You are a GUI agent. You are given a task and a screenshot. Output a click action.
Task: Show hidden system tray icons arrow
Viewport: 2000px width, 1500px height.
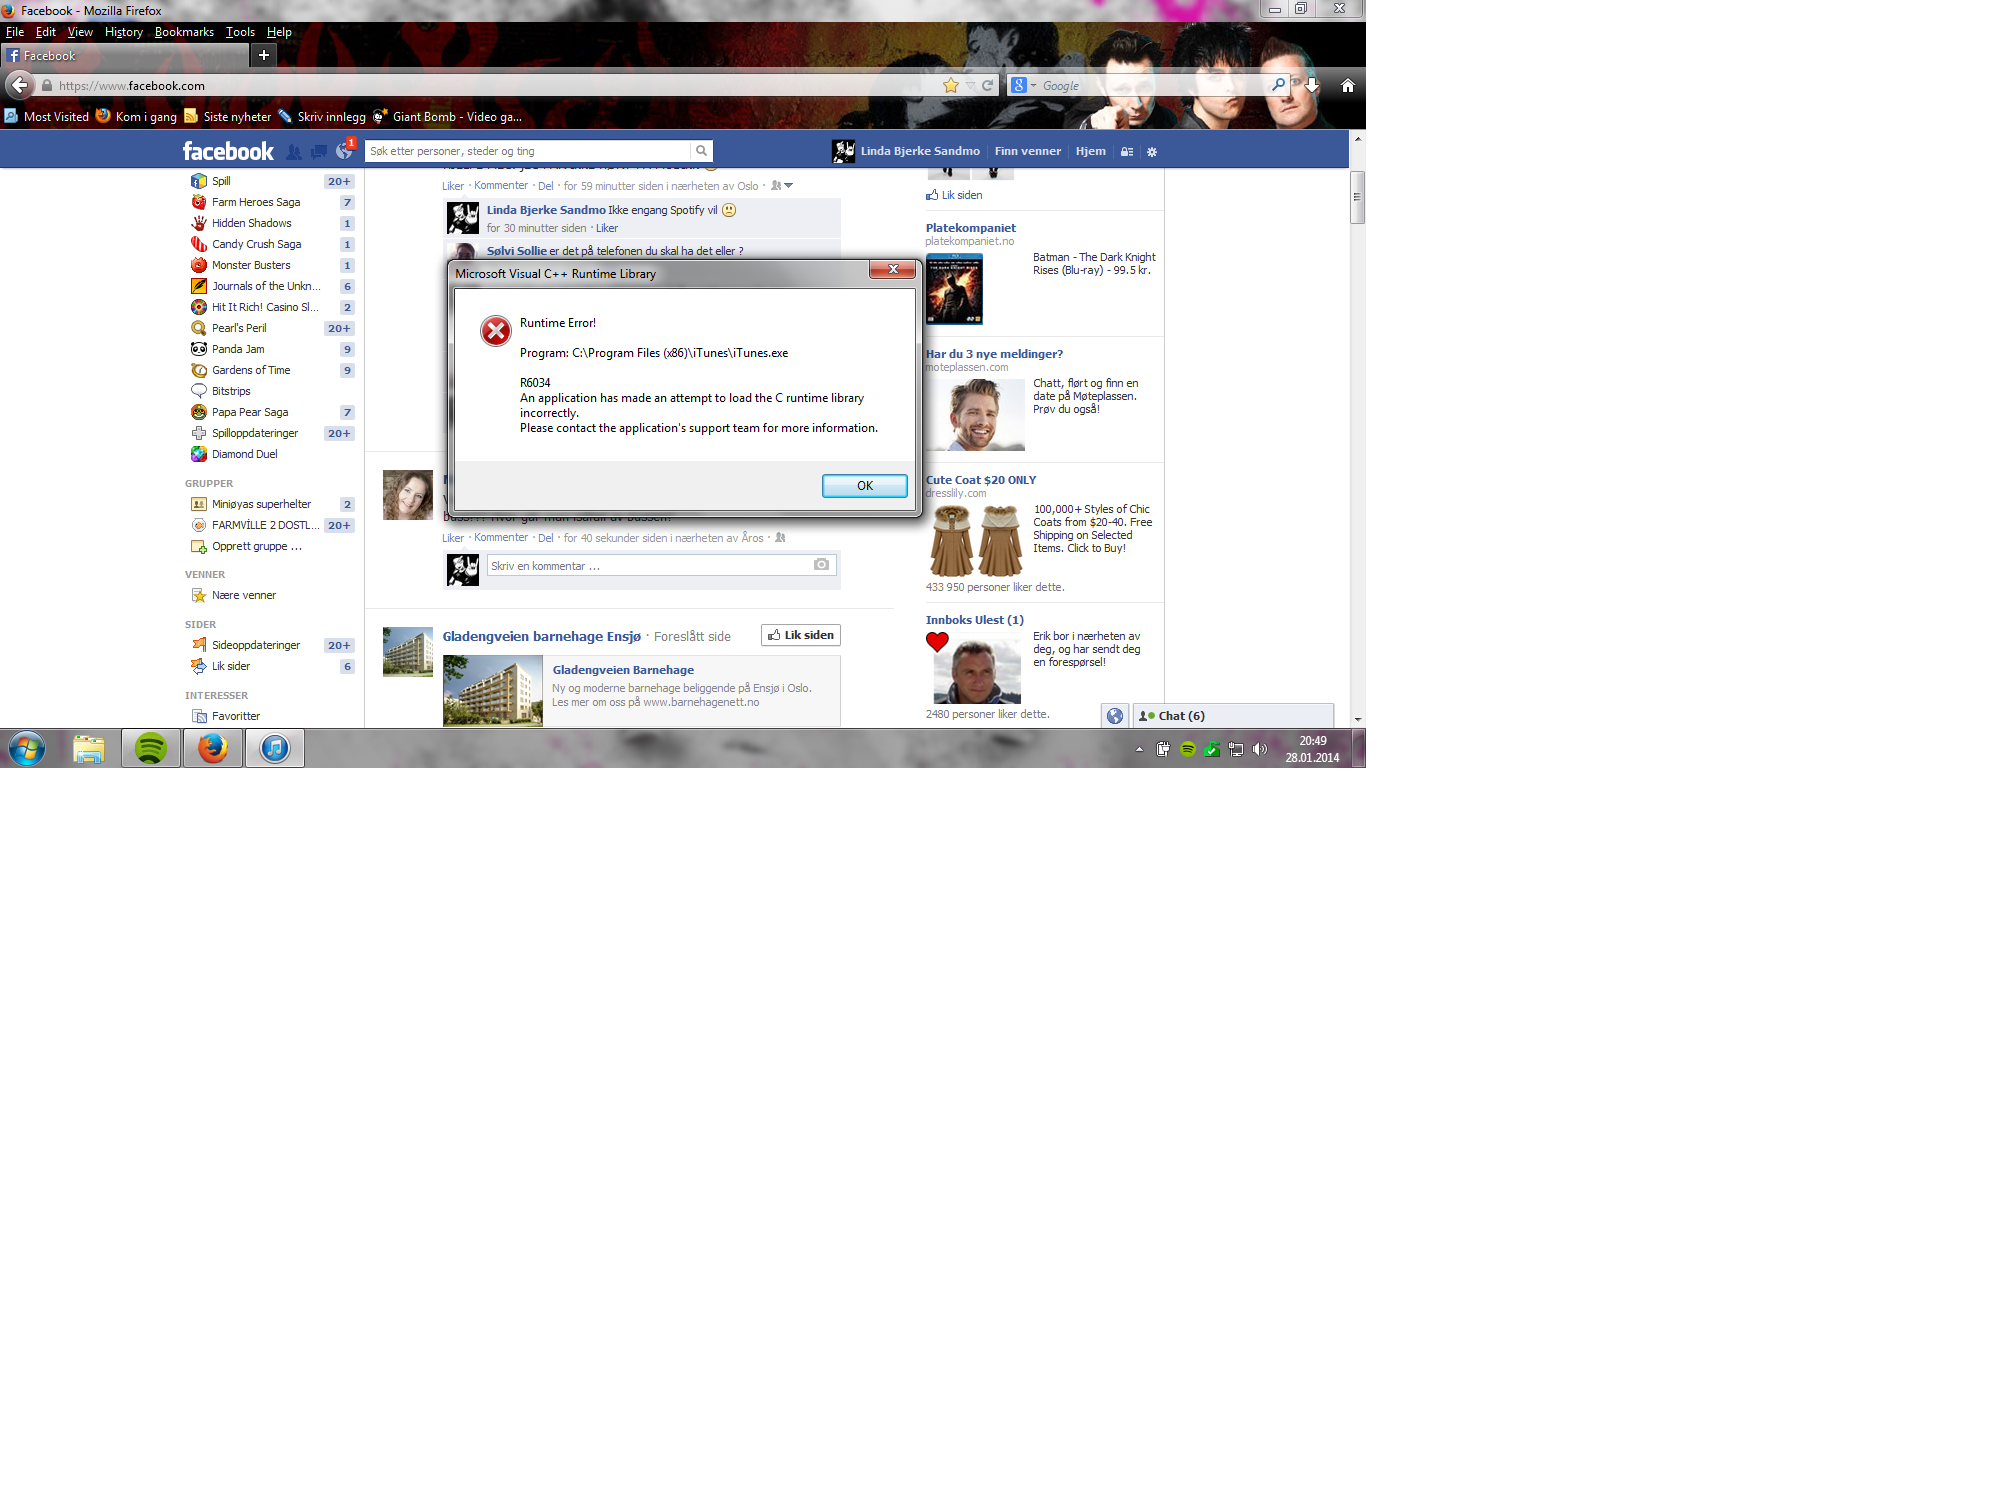point(1139,749)
